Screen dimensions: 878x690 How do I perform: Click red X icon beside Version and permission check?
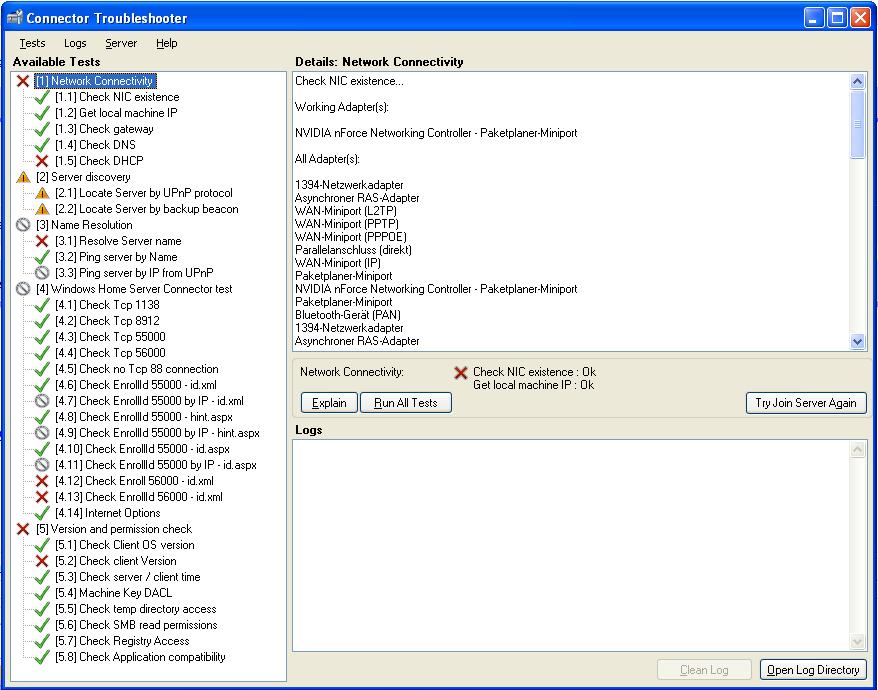pyautogui.click(x=23, y=529)
